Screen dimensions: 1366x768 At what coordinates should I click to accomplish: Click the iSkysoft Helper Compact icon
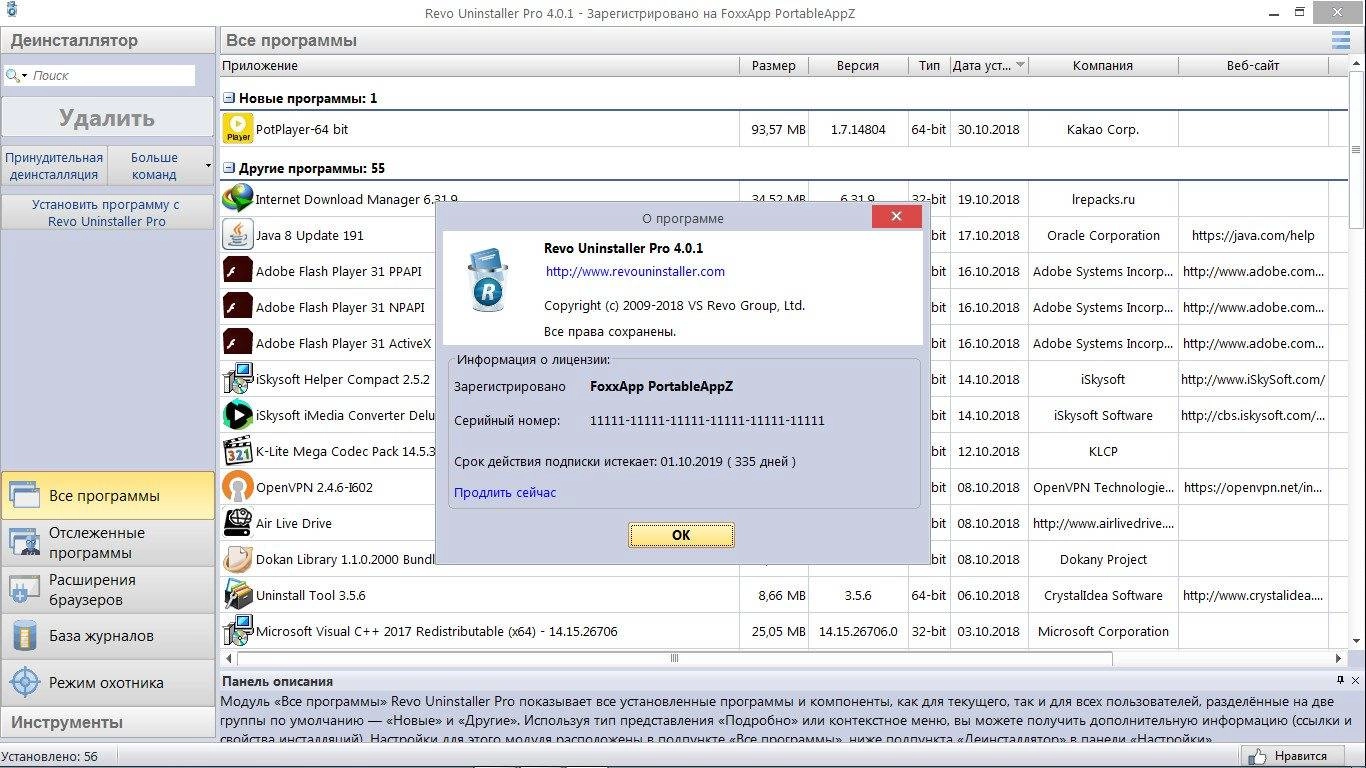pyautogui.click(x=238, y=379)
